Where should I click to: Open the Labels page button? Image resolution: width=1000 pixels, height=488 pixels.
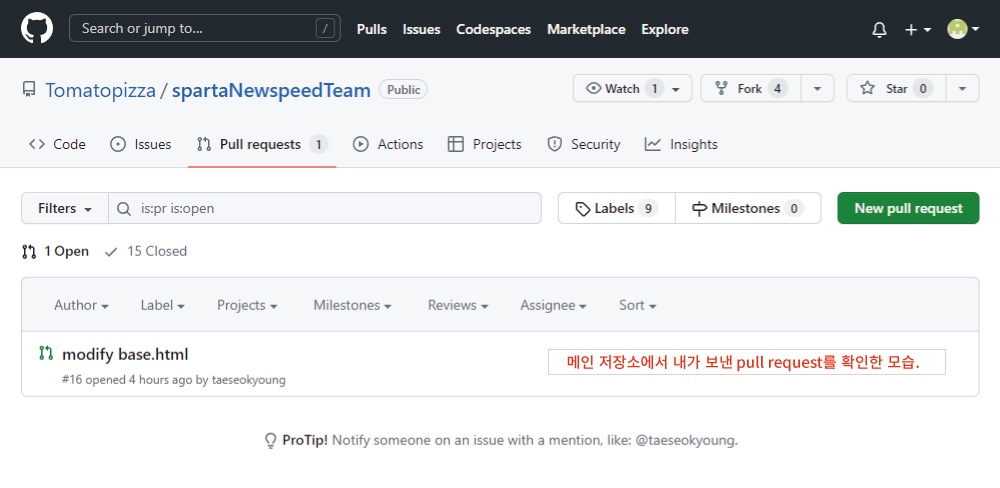pos(617,208)
